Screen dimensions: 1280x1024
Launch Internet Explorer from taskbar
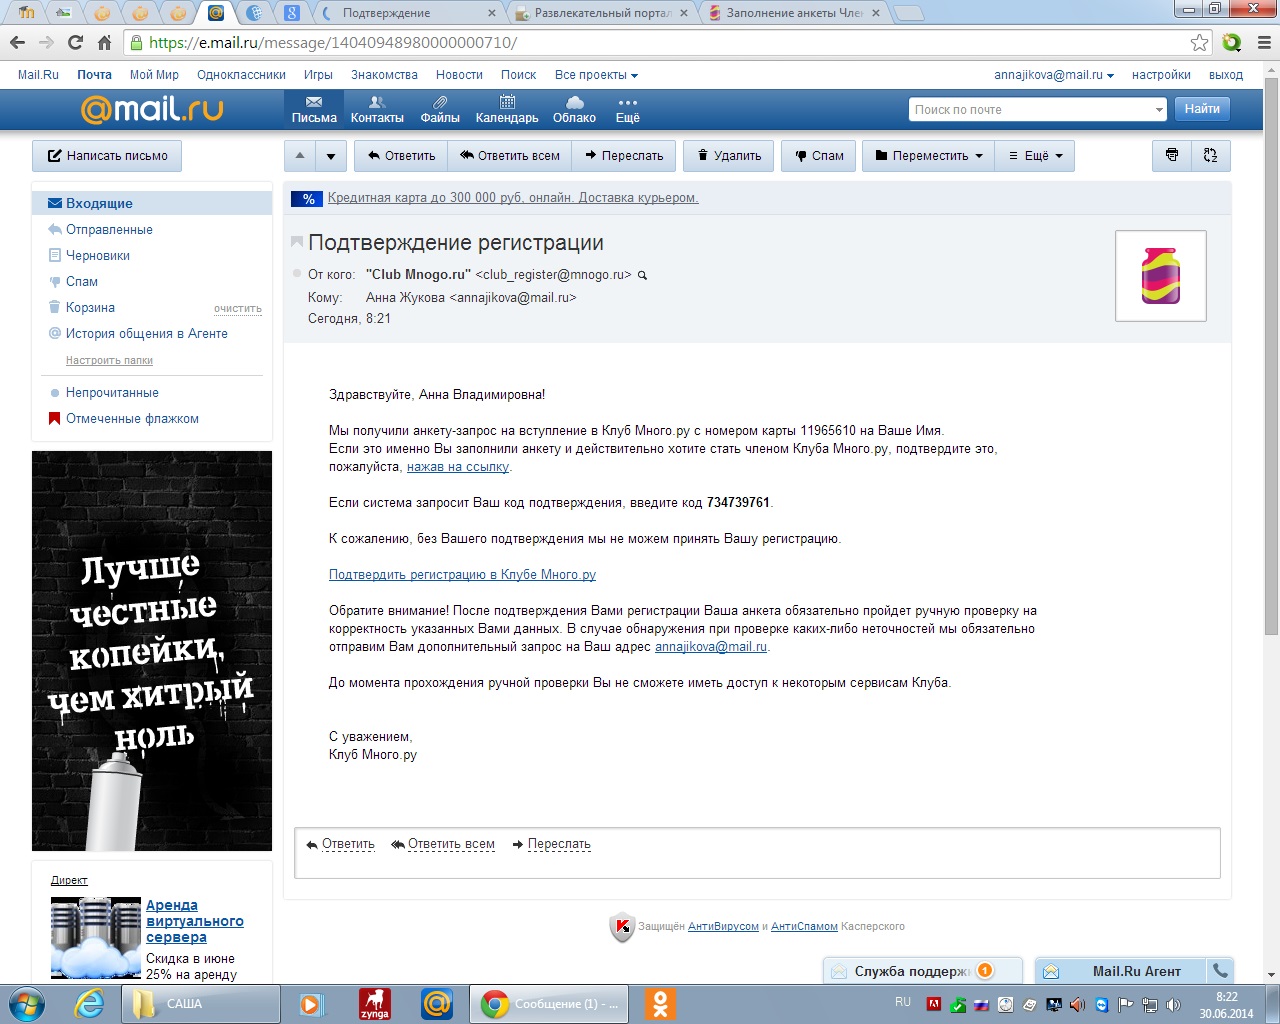coord(90,1004)
